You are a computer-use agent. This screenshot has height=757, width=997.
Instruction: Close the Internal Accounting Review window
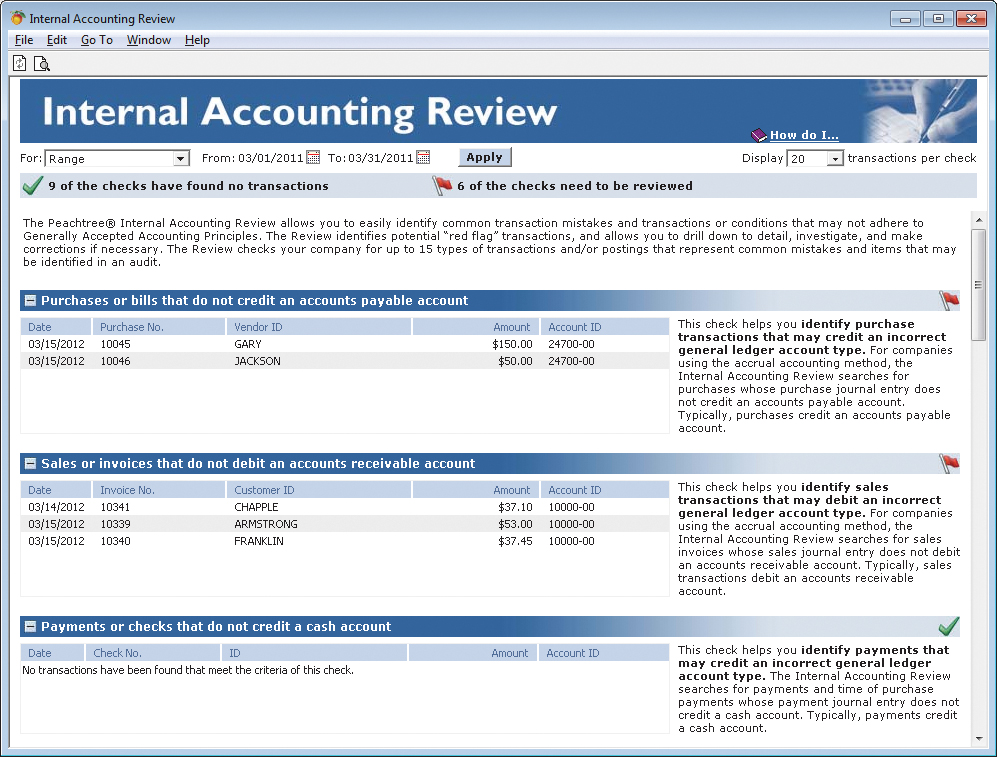971,18
